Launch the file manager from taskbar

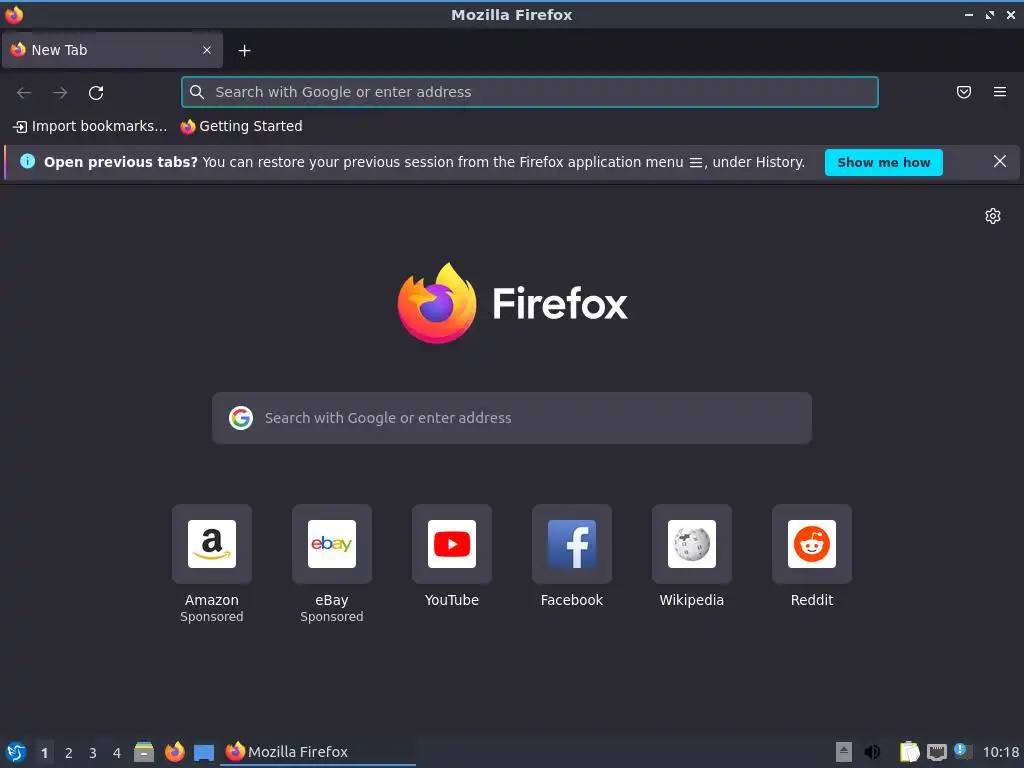(144, 752)
